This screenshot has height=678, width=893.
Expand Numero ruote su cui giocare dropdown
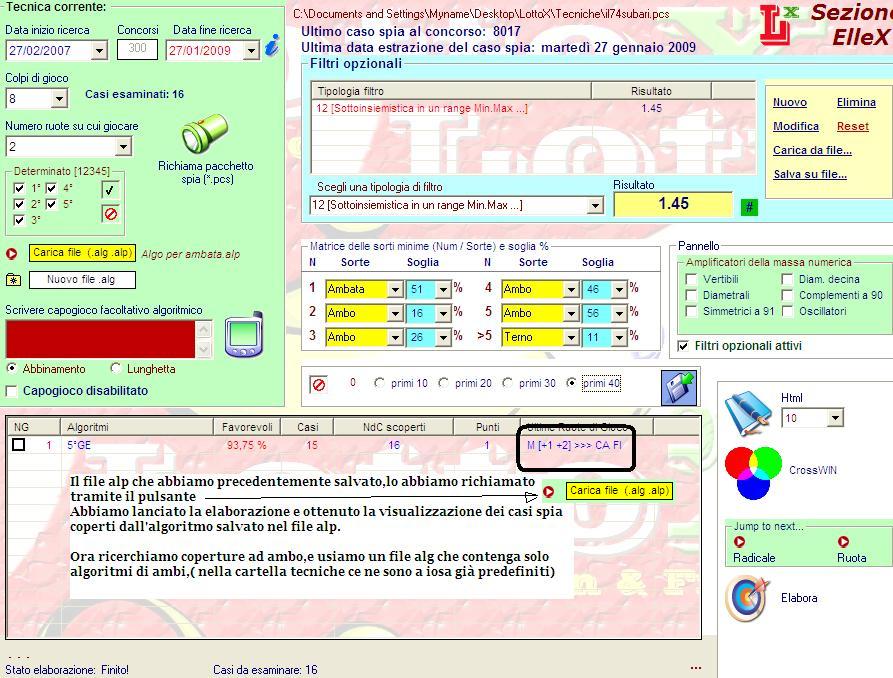[123, 147]
